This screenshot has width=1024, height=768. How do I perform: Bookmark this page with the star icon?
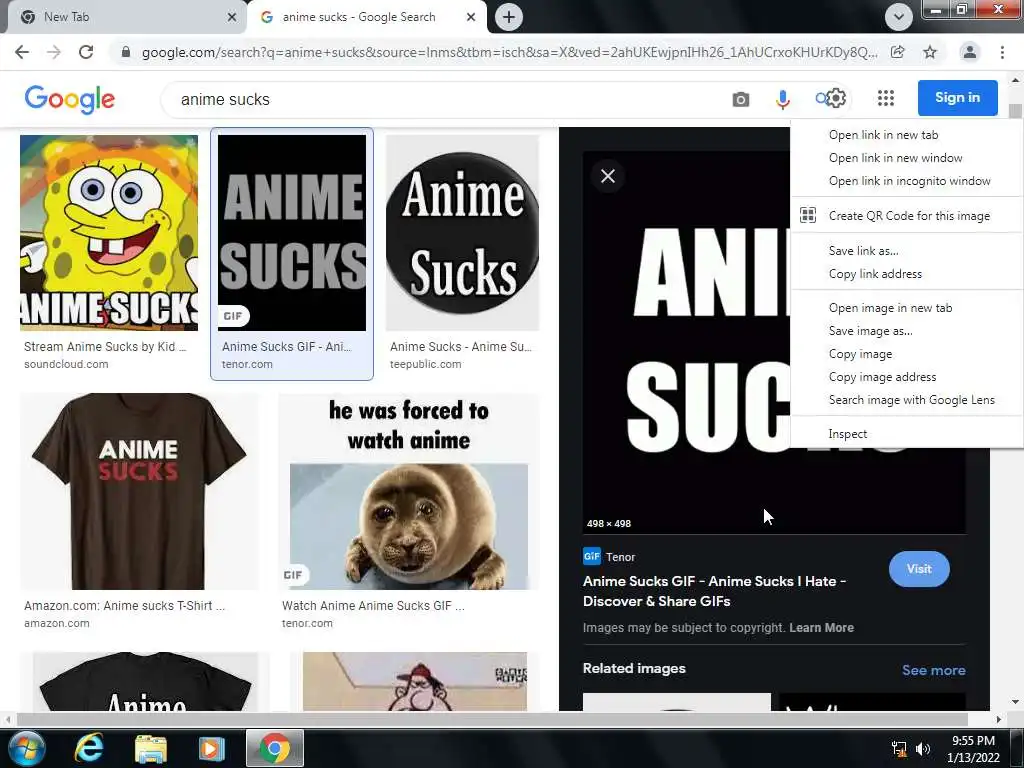click(930, 52)
